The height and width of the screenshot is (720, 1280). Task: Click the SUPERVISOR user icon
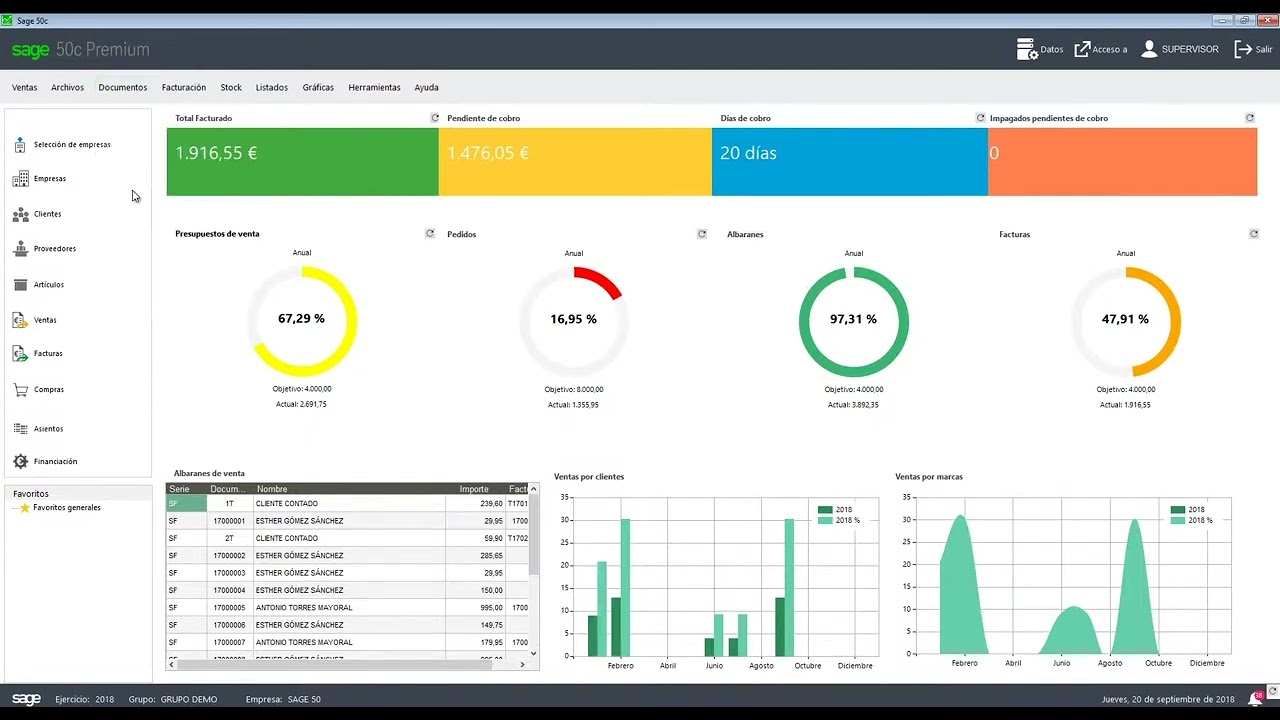point(1149,49)
